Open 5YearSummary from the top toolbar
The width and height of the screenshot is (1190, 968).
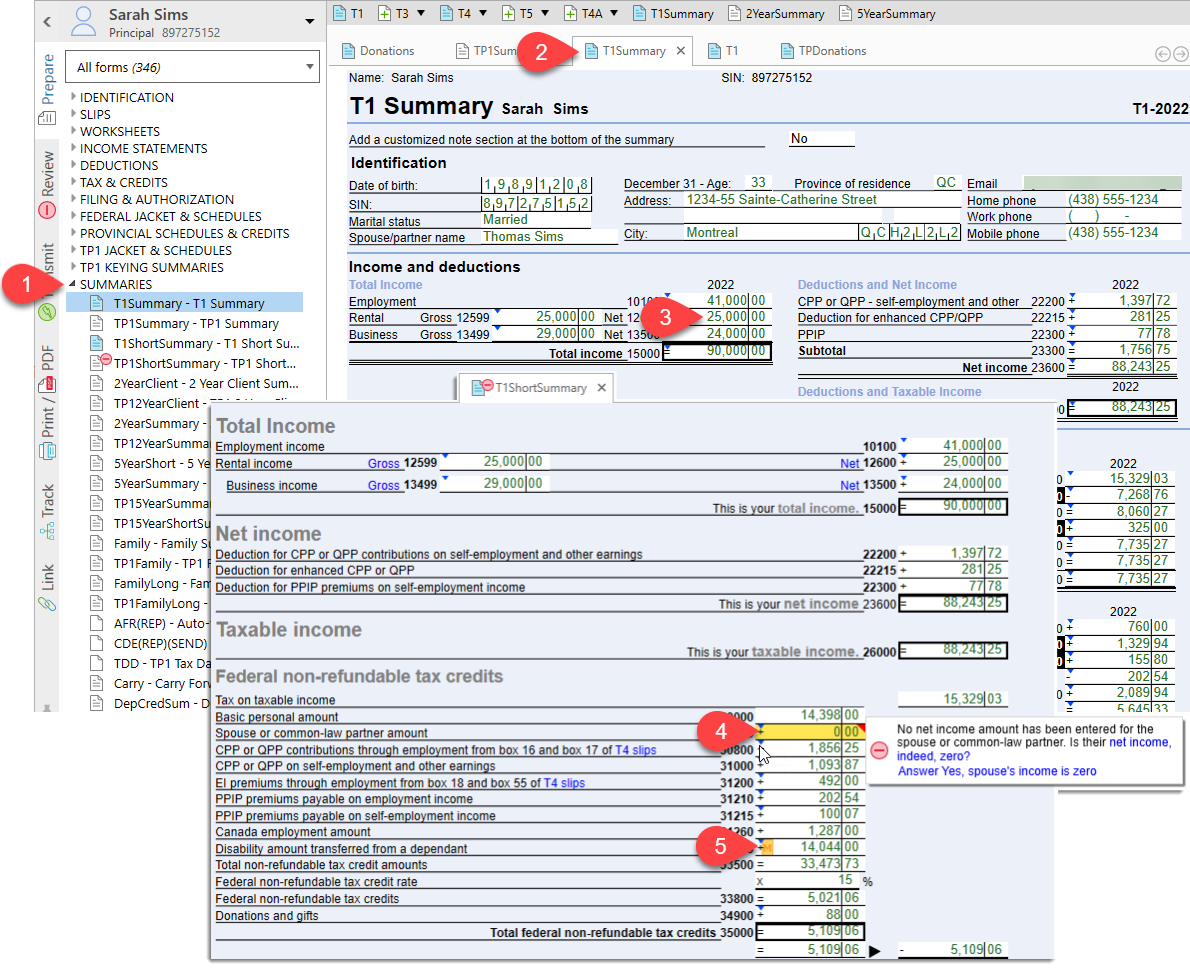tap(887, 13)
